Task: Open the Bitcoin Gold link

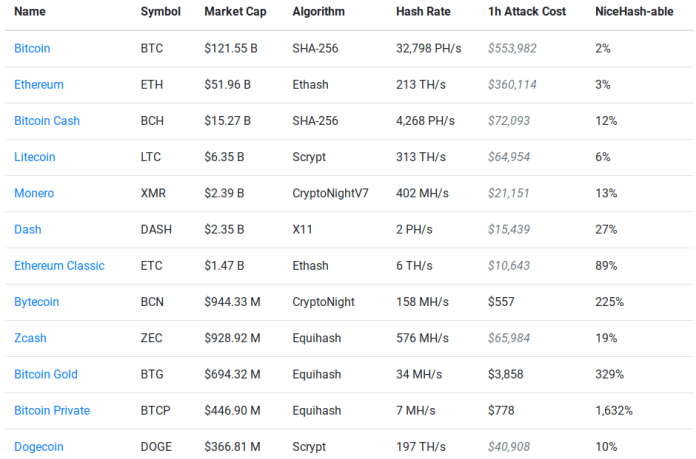Action: [x=46, y=374]
